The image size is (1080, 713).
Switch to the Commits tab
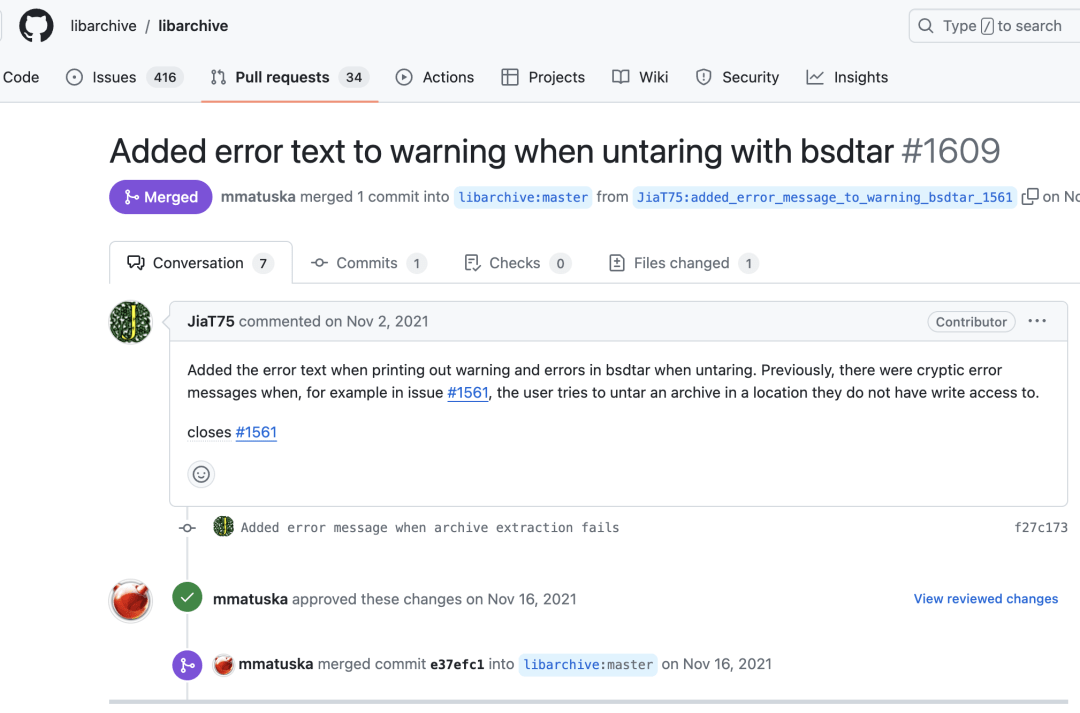(368, 263)
